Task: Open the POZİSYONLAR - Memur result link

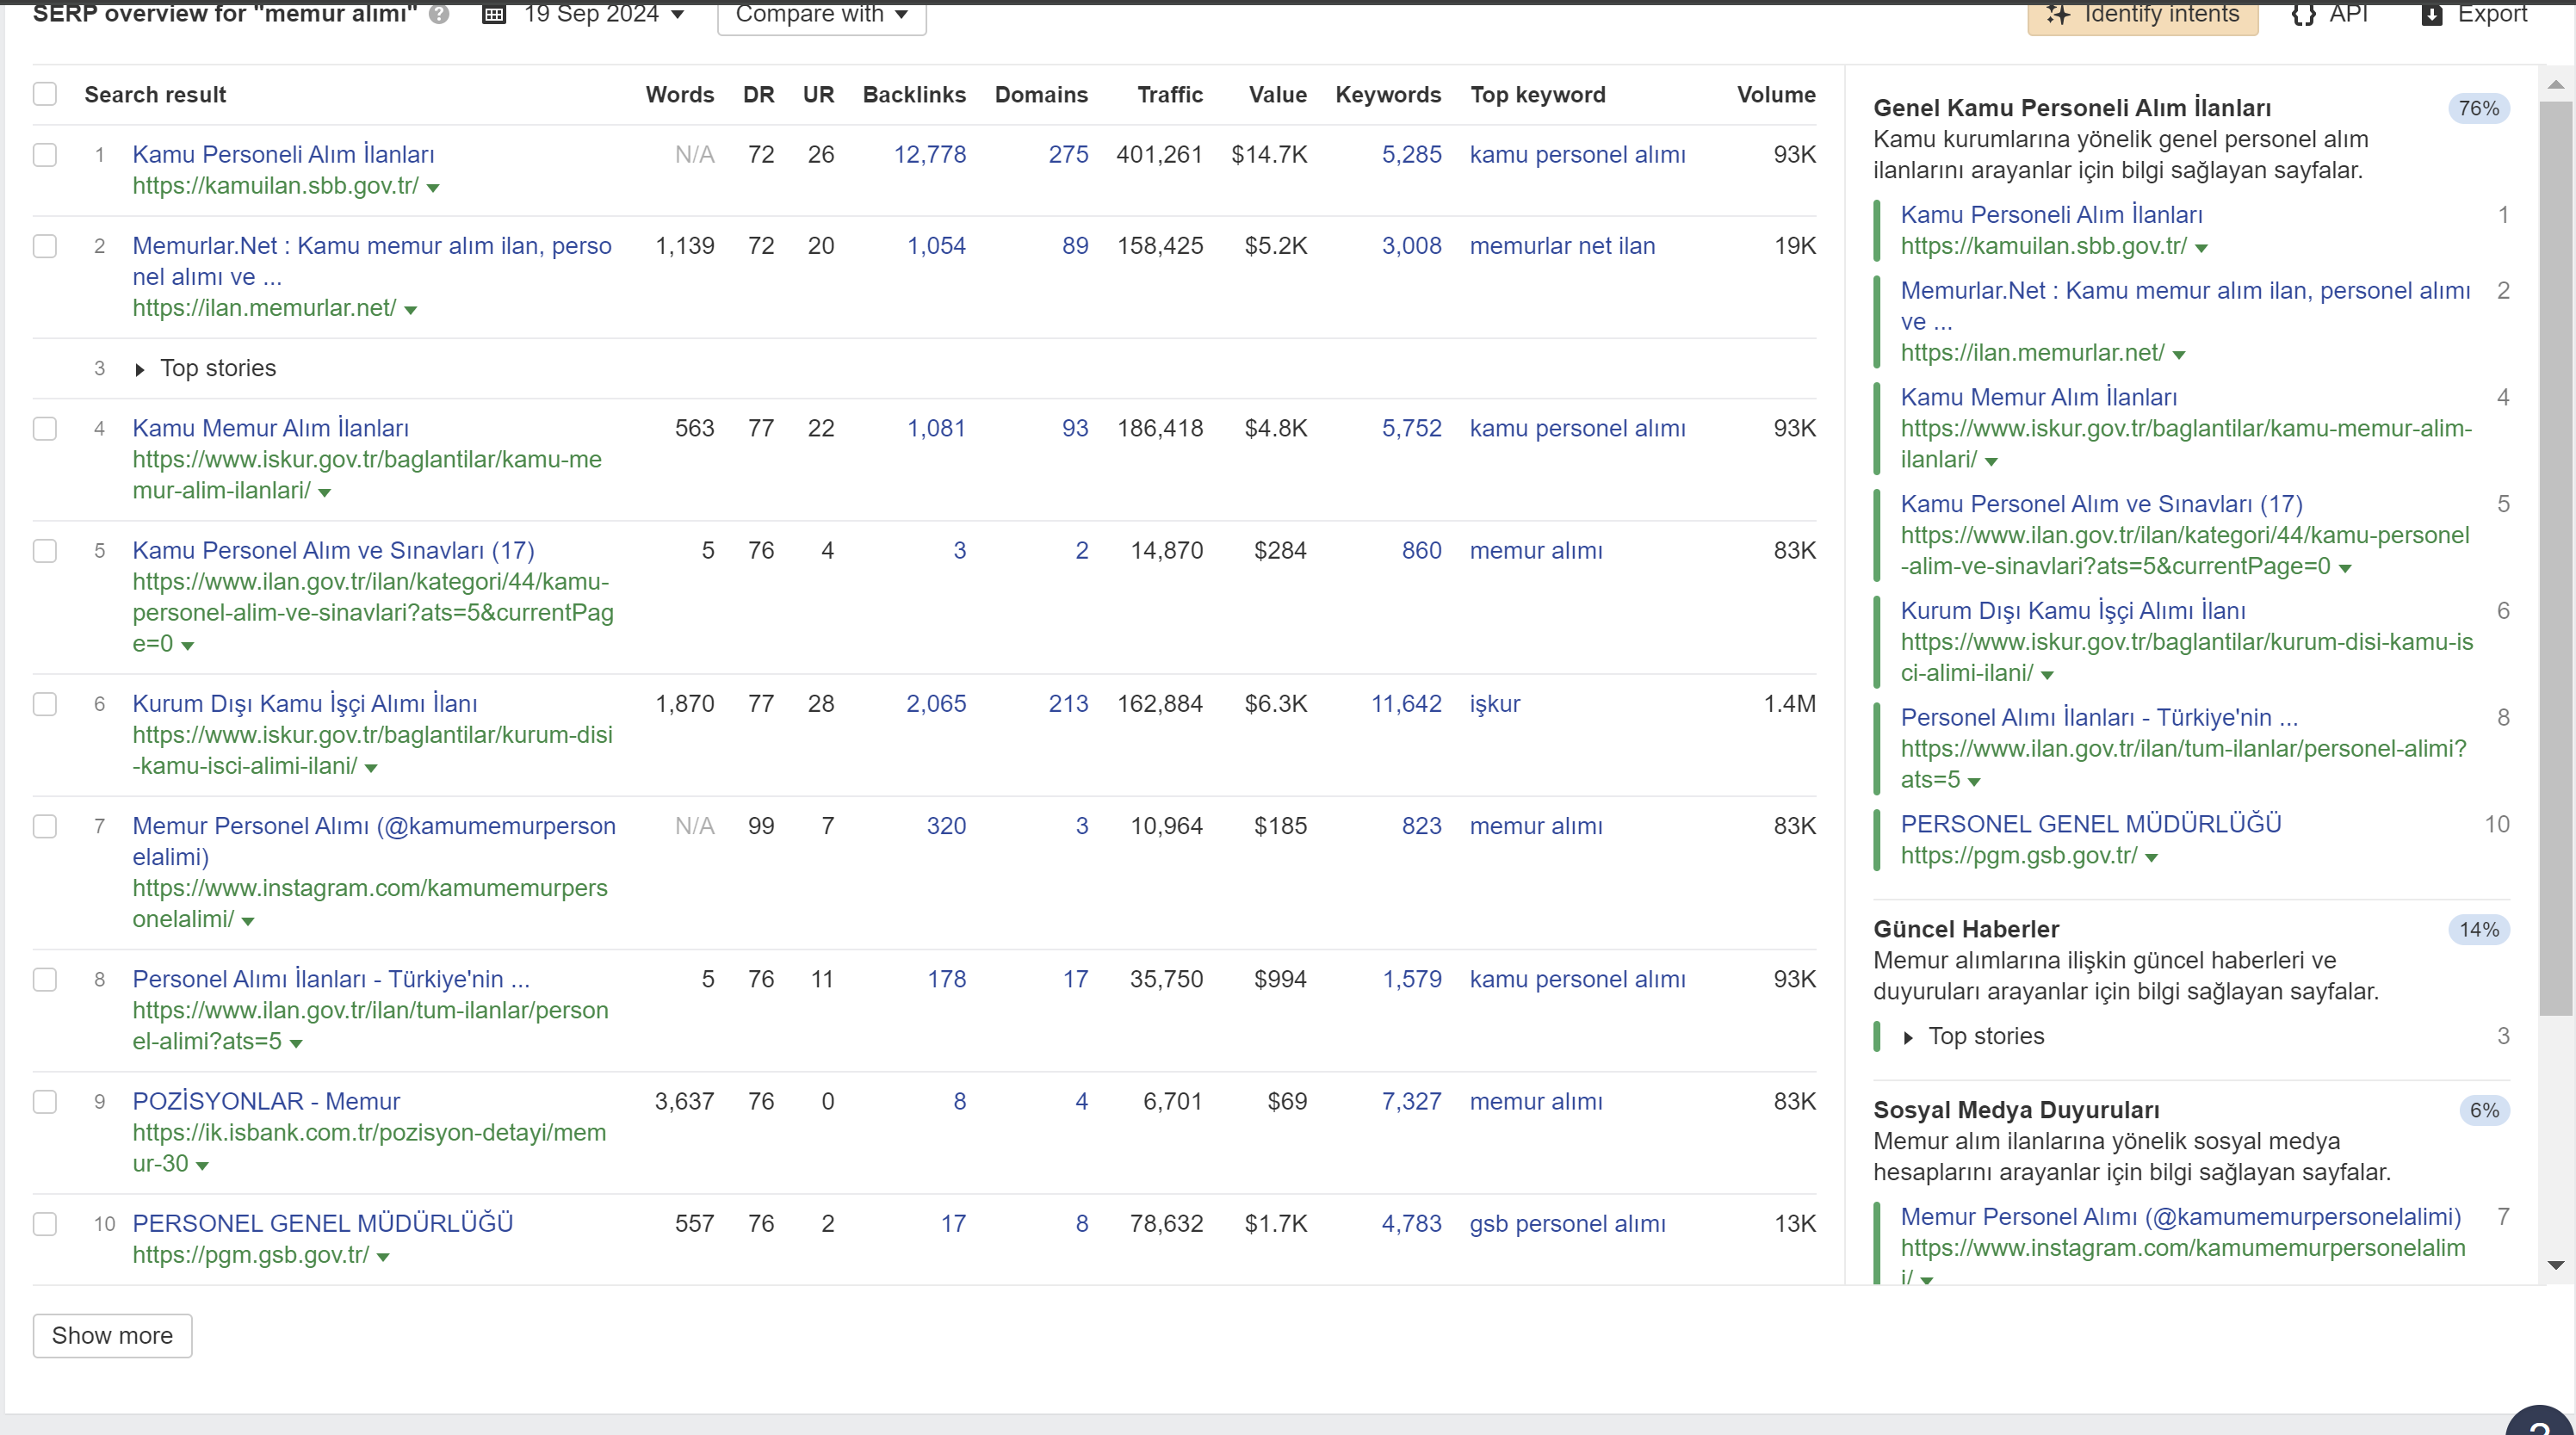Action: pyautogui.click(x=266, y=1102)
